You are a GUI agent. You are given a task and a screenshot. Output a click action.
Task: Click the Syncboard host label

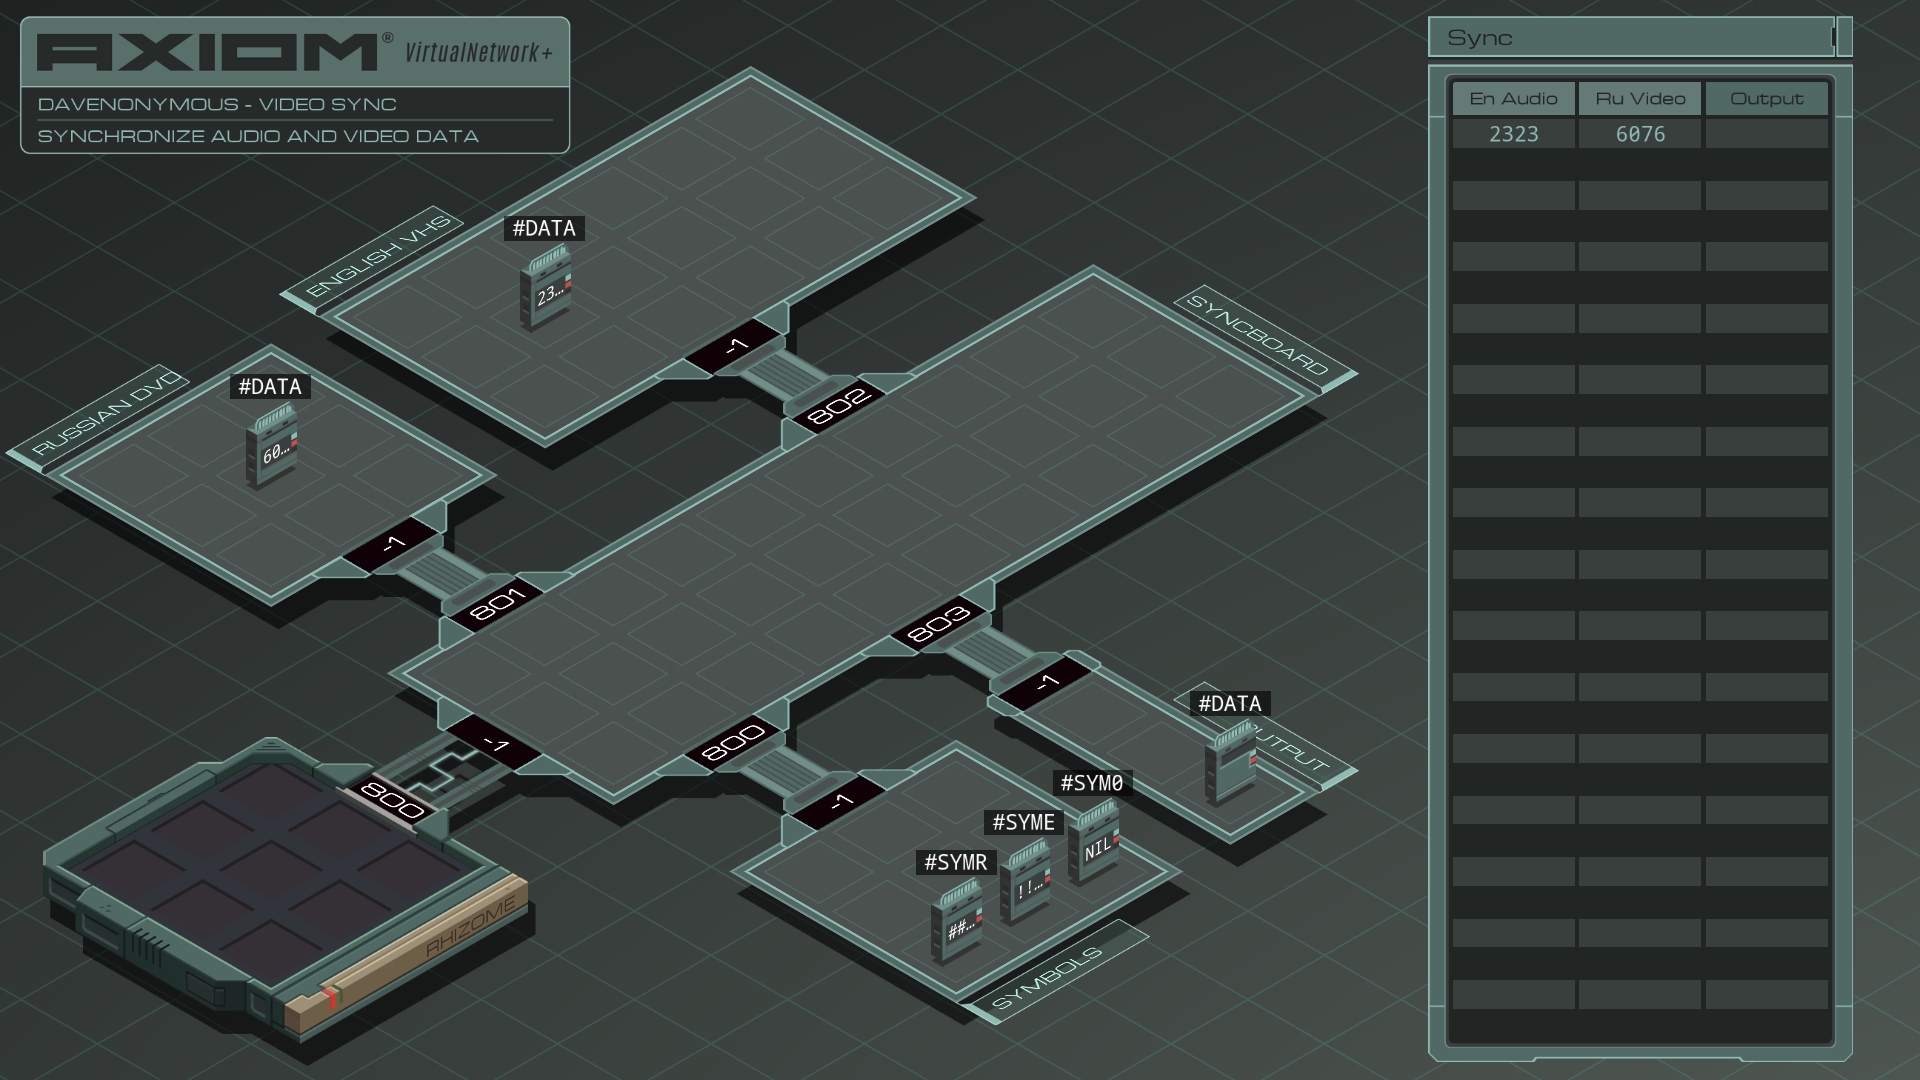[x=1258, y=335]
